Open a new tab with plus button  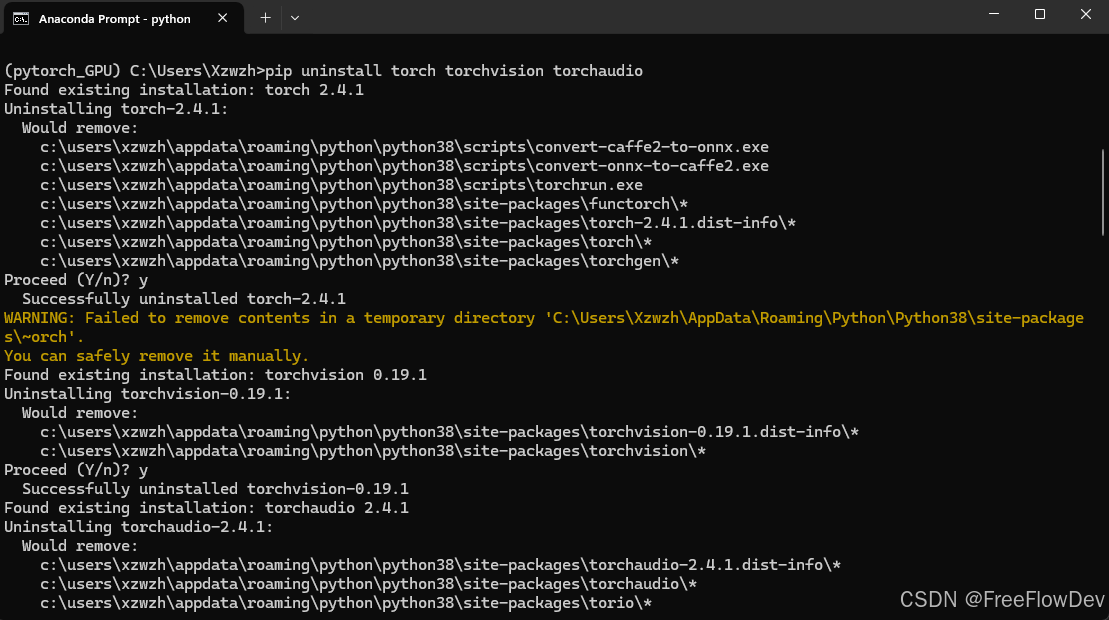pyautogui.click(x=265, y=18)
